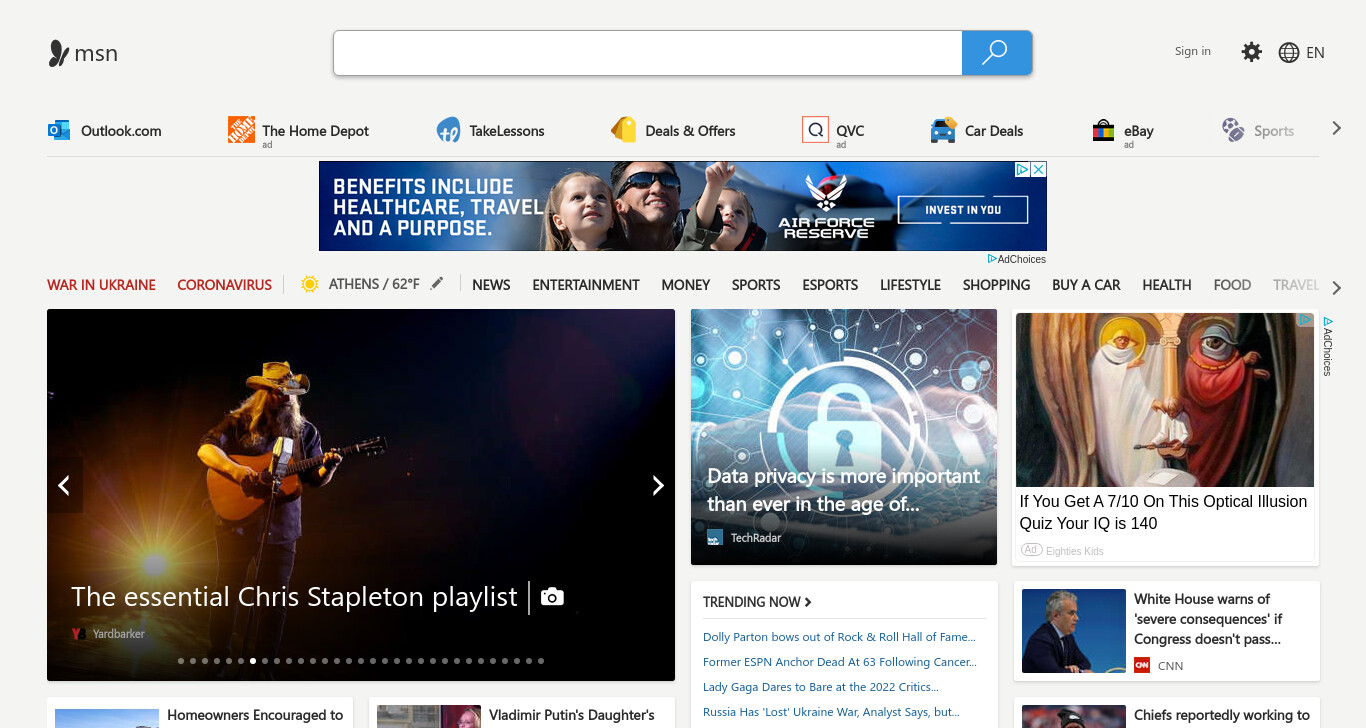Image resolution: width=1366 pixels, height=728 pixels.
Task: Open the CORONAVIRUS section
Action: (x=224, y=285)
